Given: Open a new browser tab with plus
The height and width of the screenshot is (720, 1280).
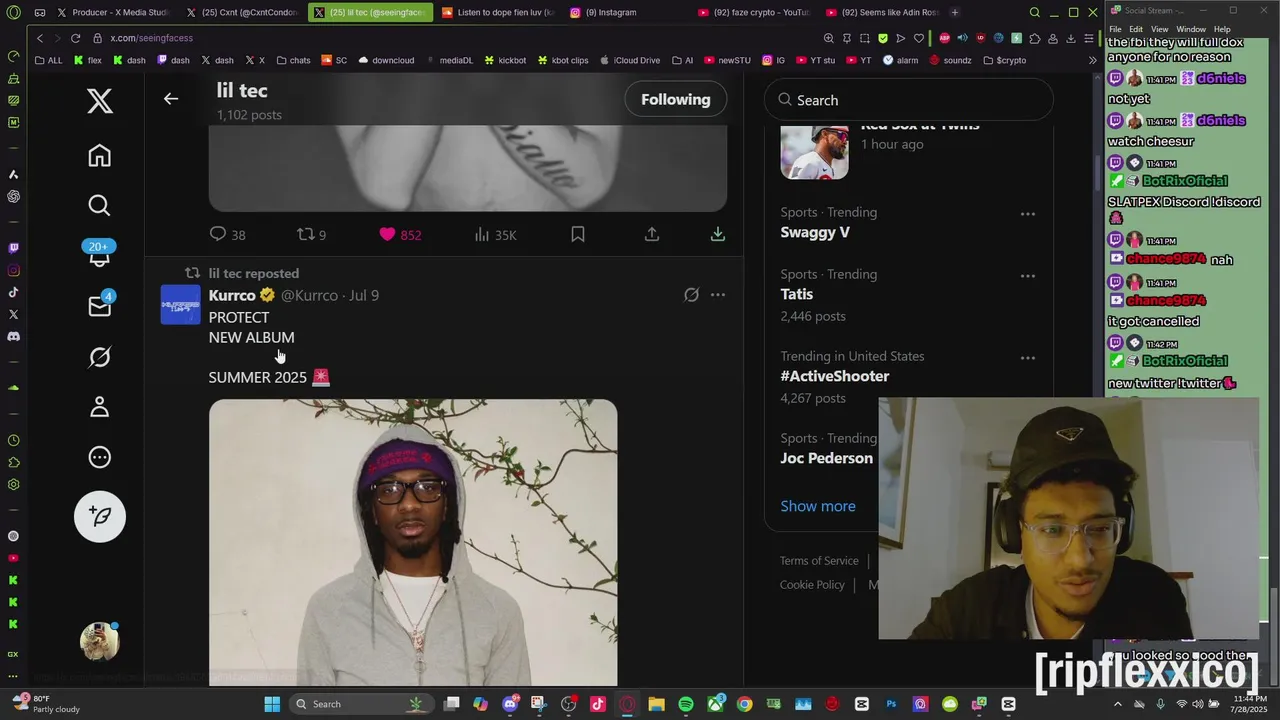Looking at the screenshot, I should pyautogui.click(x=955, y=12).
